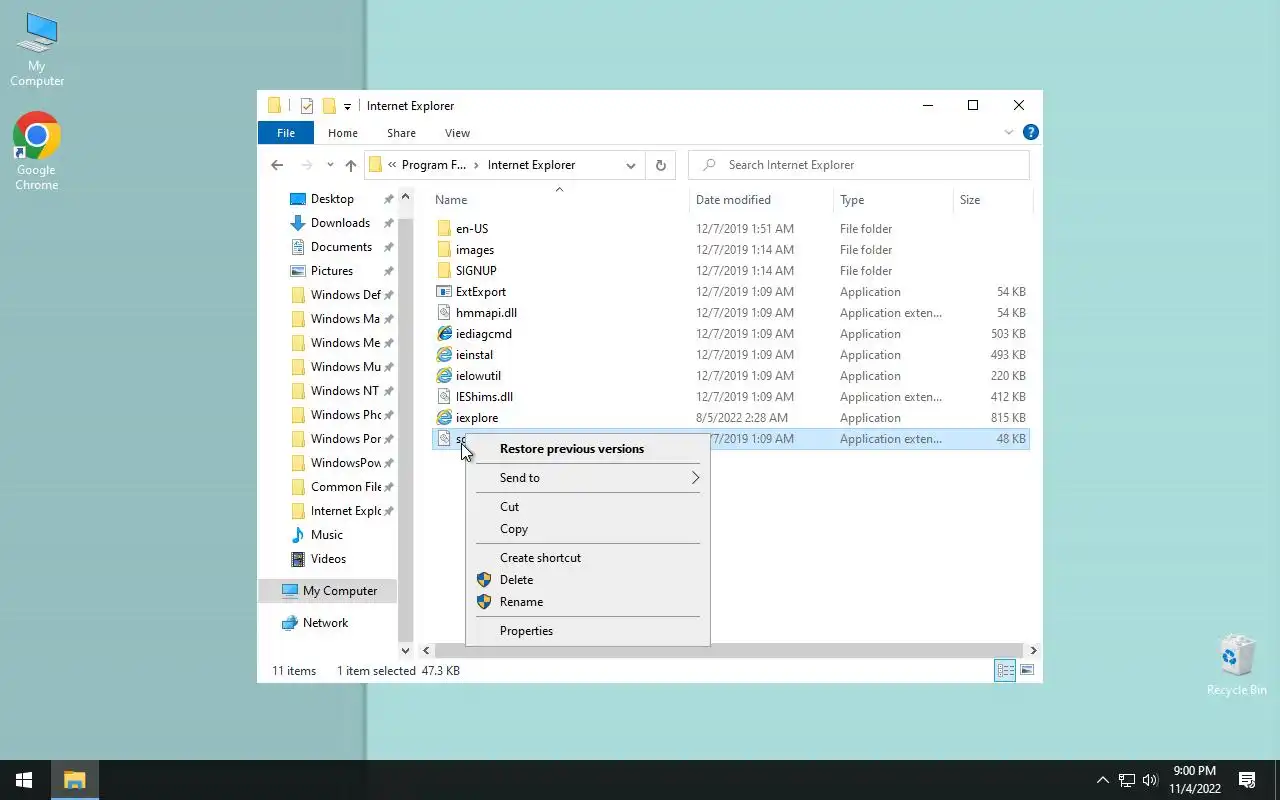Click the breadcrumb overflow chevrons
This screenshot has width=1280, height=800.
pyautogui.click(x=393, y=165)
